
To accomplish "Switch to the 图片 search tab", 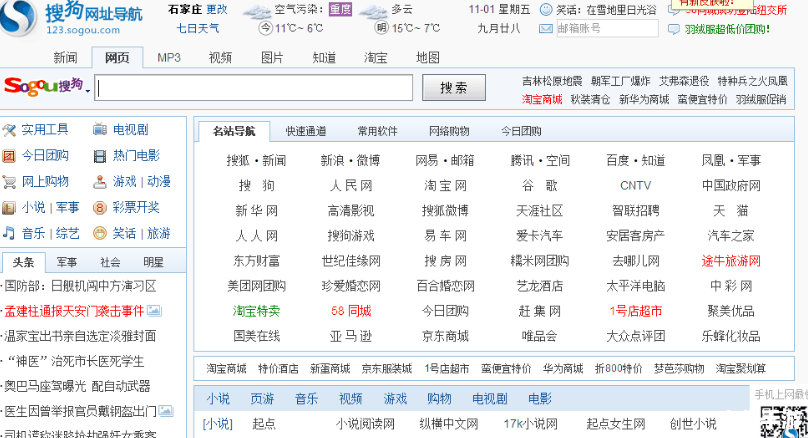I will click(272, 58).
